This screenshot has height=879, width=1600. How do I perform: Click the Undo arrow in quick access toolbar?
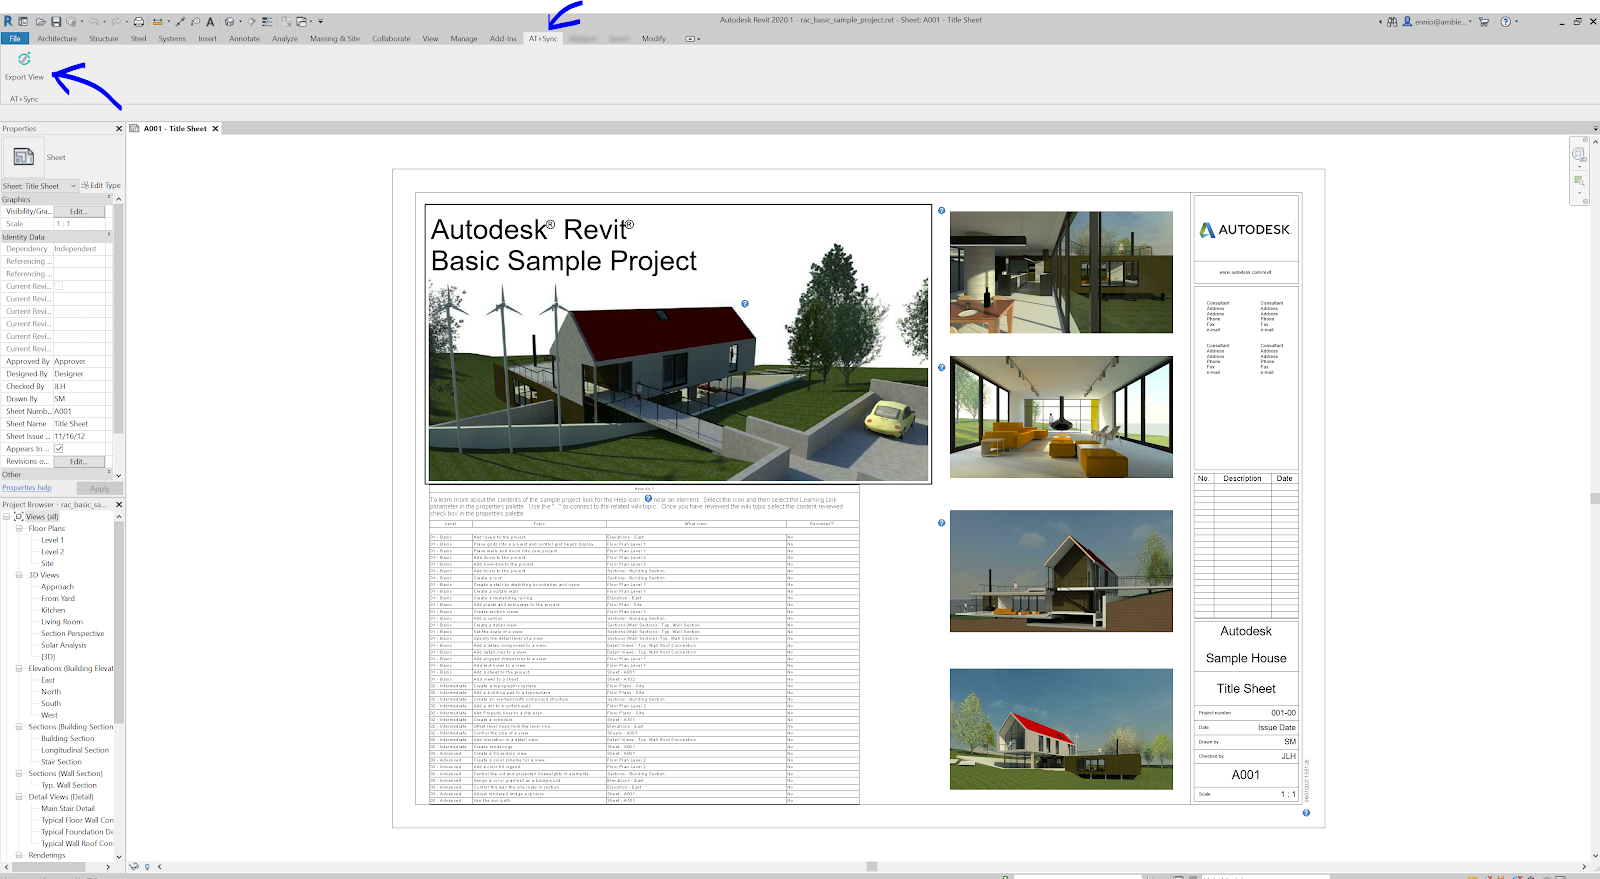tap(94, 21)
